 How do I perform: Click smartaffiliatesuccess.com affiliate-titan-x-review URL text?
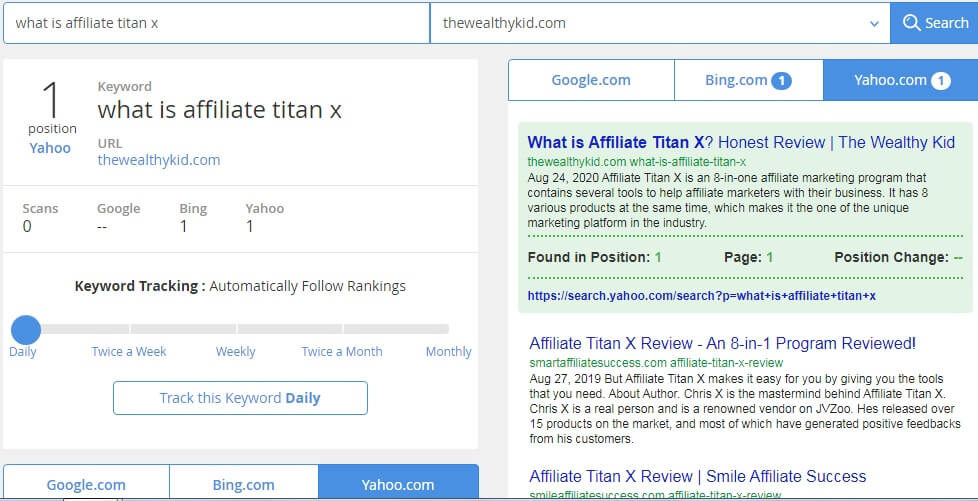(656, 362)
